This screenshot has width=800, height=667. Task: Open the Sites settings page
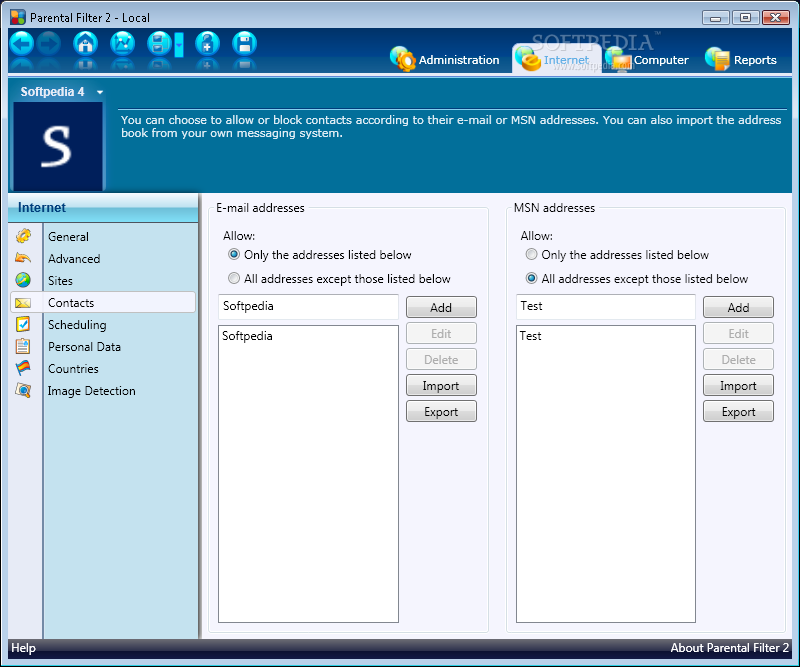[60, 281]
